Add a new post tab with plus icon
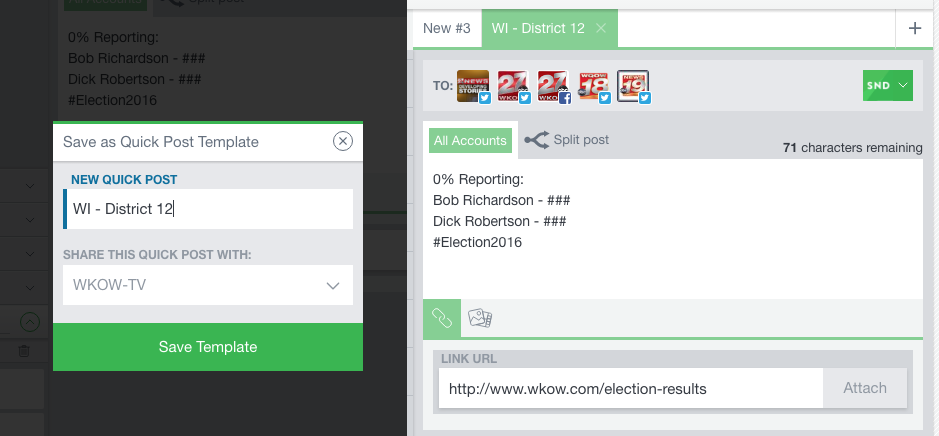The width and height of the screenshot is (939, 436). 914,28
